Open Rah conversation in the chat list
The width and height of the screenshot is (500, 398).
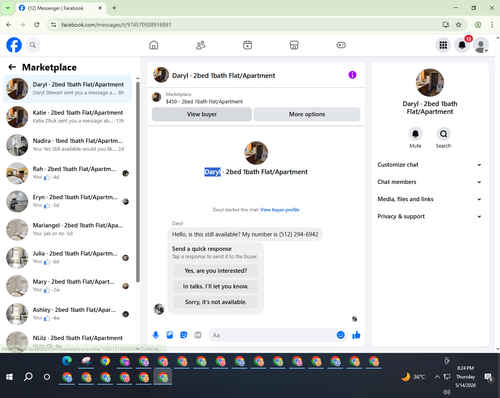(68, 173)
